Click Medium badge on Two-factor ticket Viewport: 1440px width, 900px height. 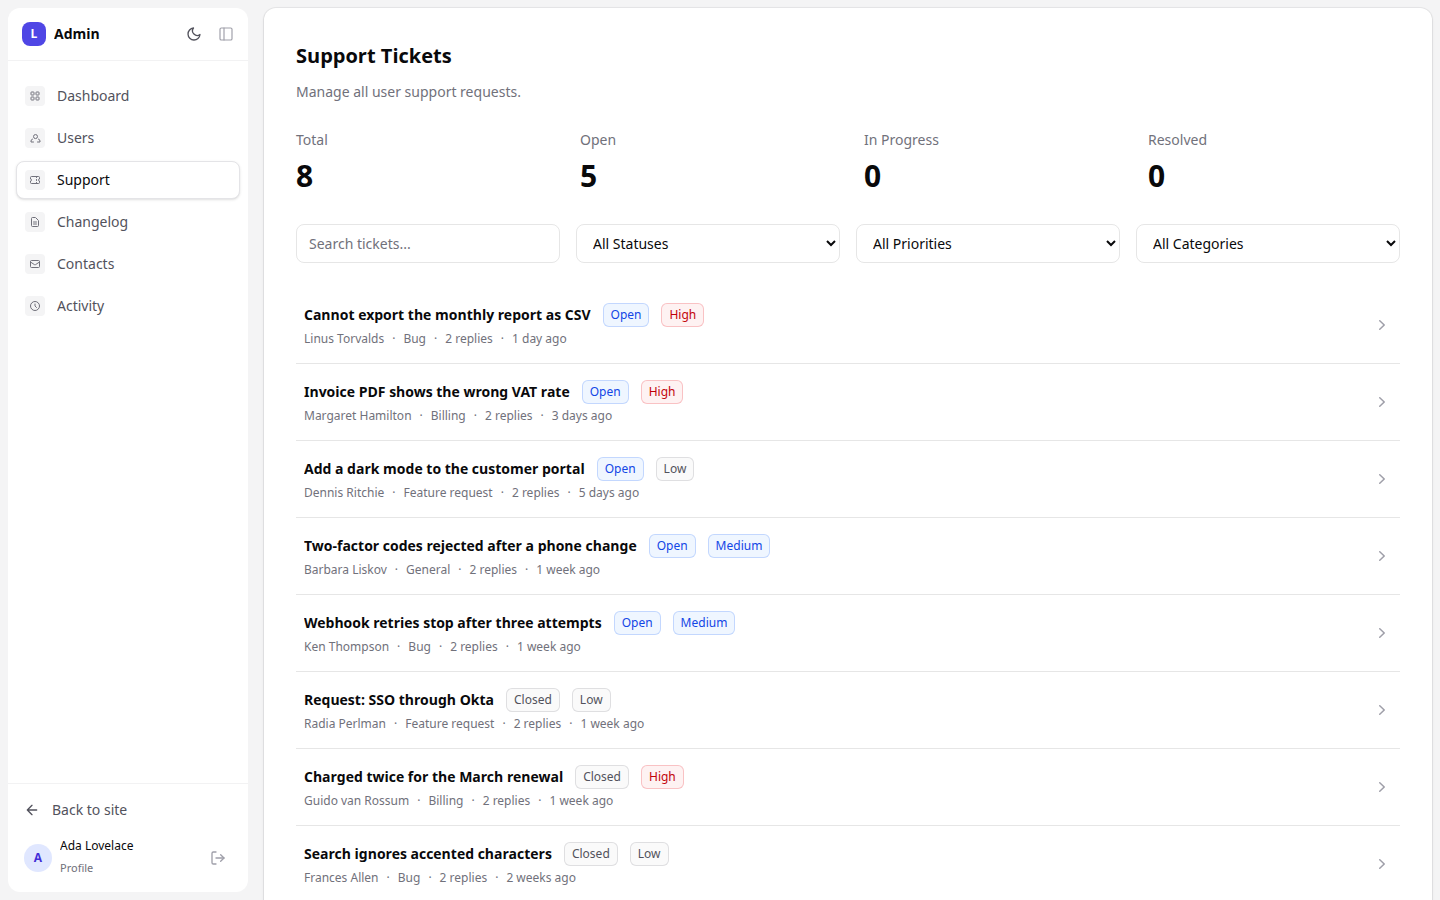click(739, 546)
